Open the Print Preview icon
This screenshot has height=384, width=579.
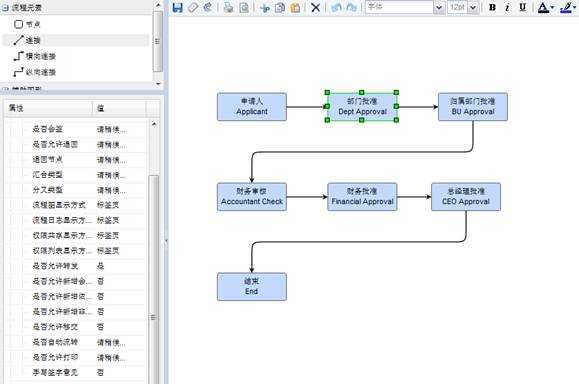244,7
